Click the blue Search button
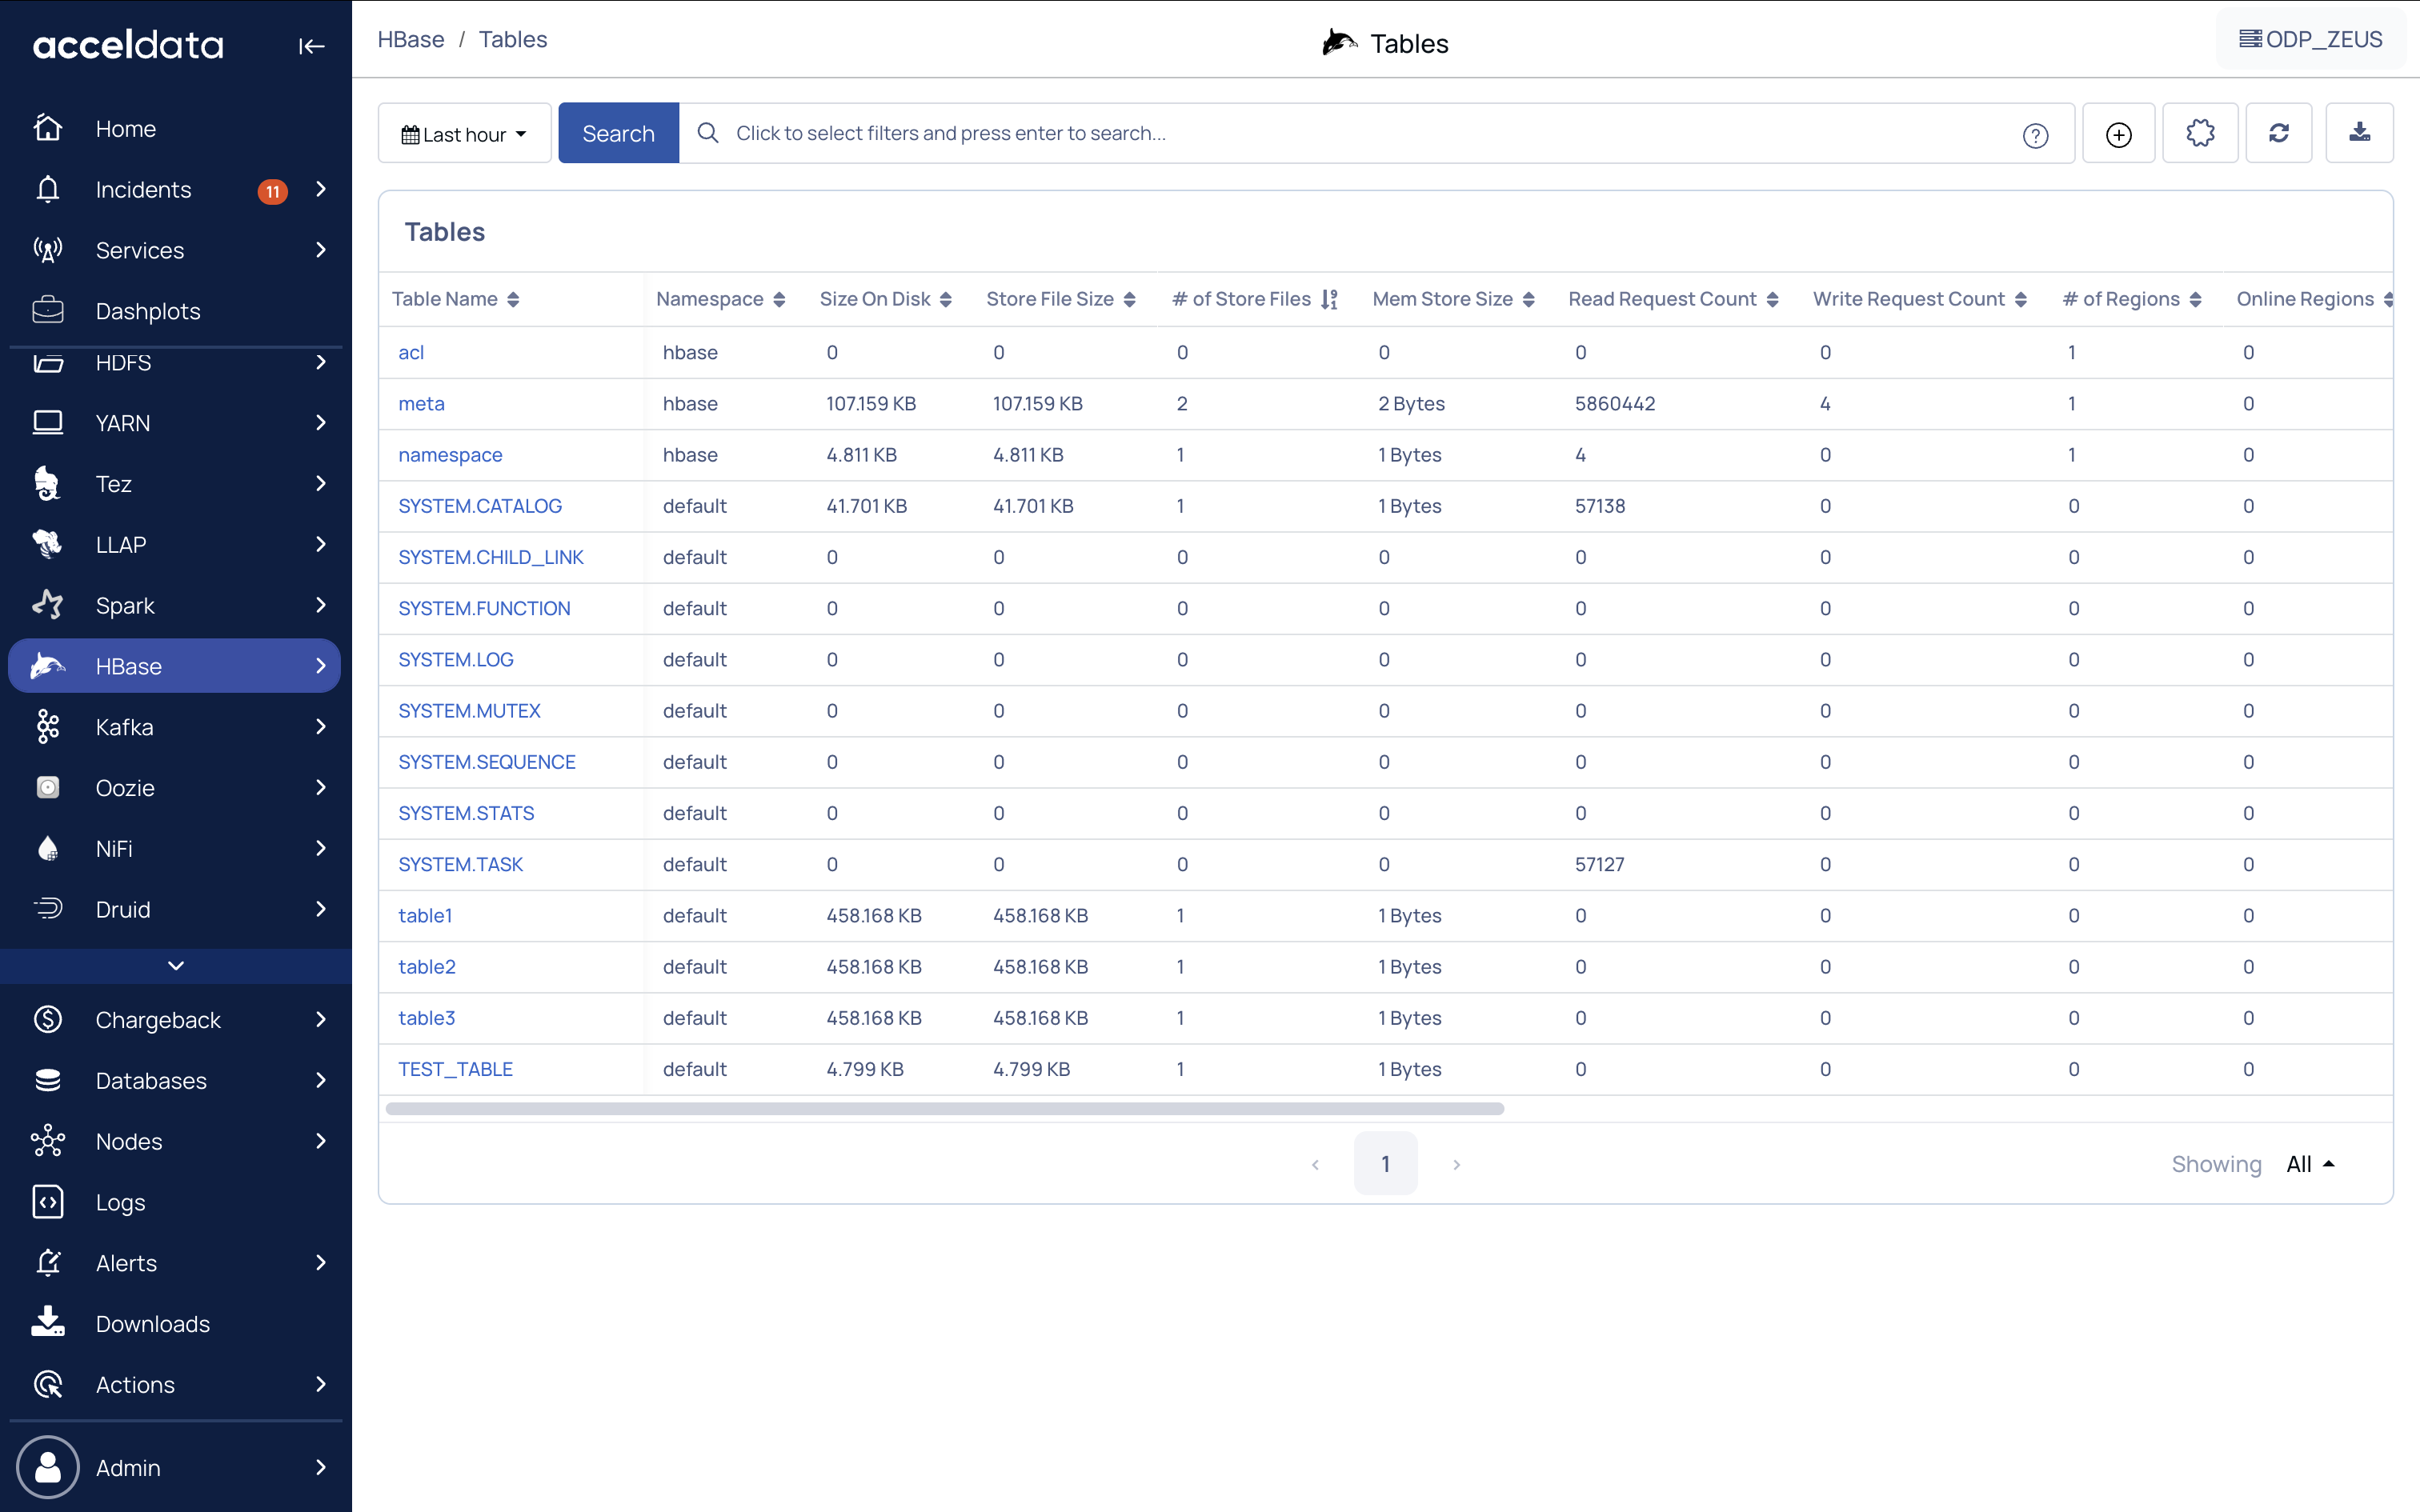The width and height of the screenshot is (2420, 1512). 618,133
